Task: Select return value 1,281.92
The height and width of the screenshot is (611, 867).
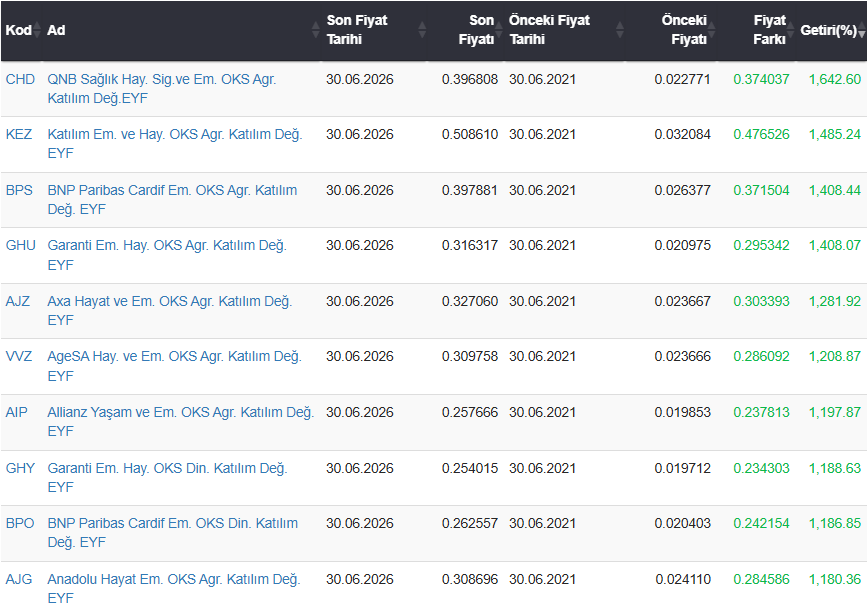Action: click(x=835, y=301)
